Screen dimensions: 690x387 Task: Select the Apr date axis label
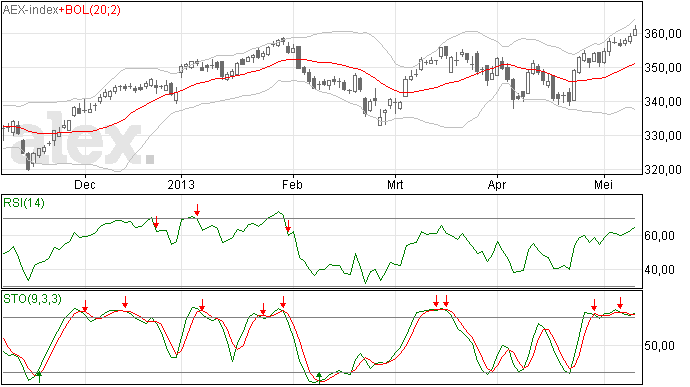coord(497,184)
